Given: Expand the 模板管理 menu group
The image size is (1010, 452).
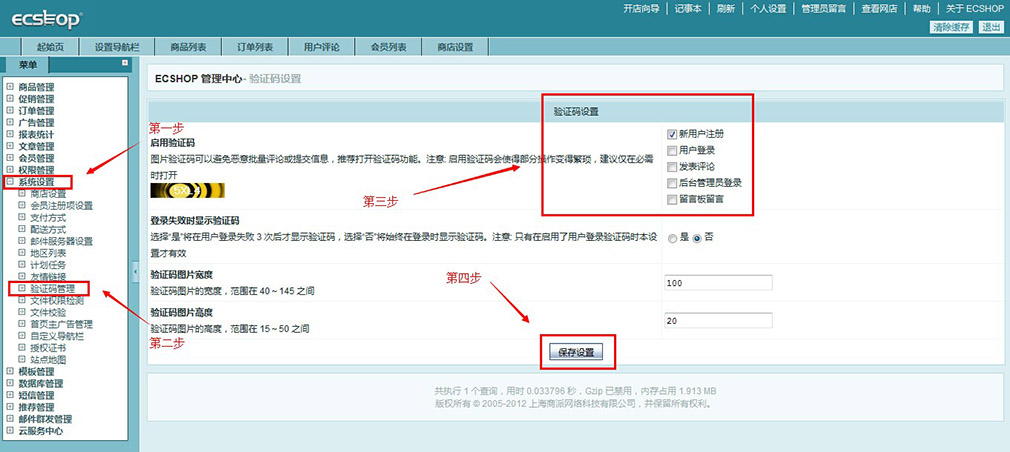Looking at the screenshot, I should 10,371.
